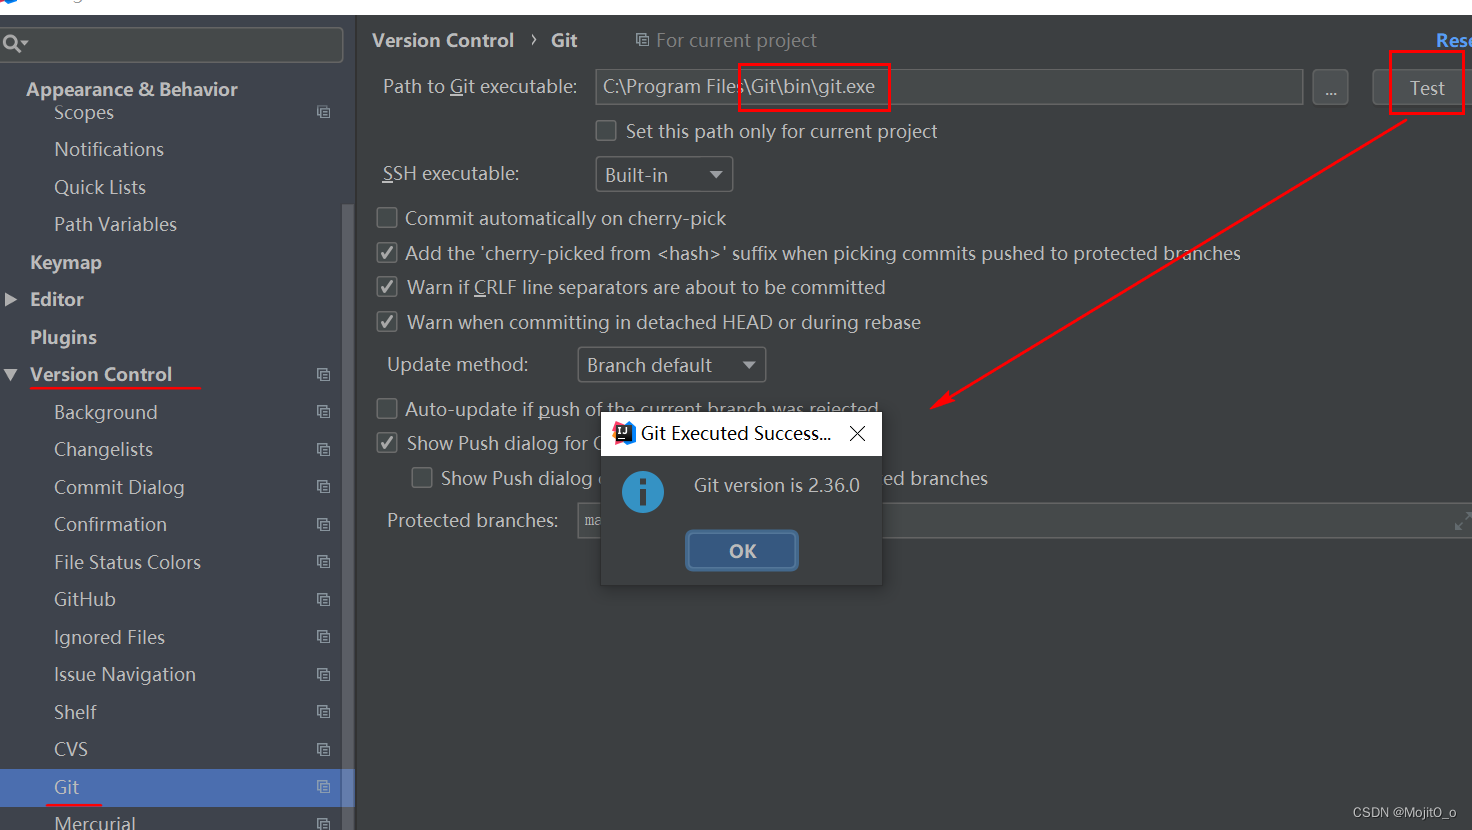Collapse the Version Control tree arrow
The height and width of the screenshot is (830, 1472).
coord(11,375)
